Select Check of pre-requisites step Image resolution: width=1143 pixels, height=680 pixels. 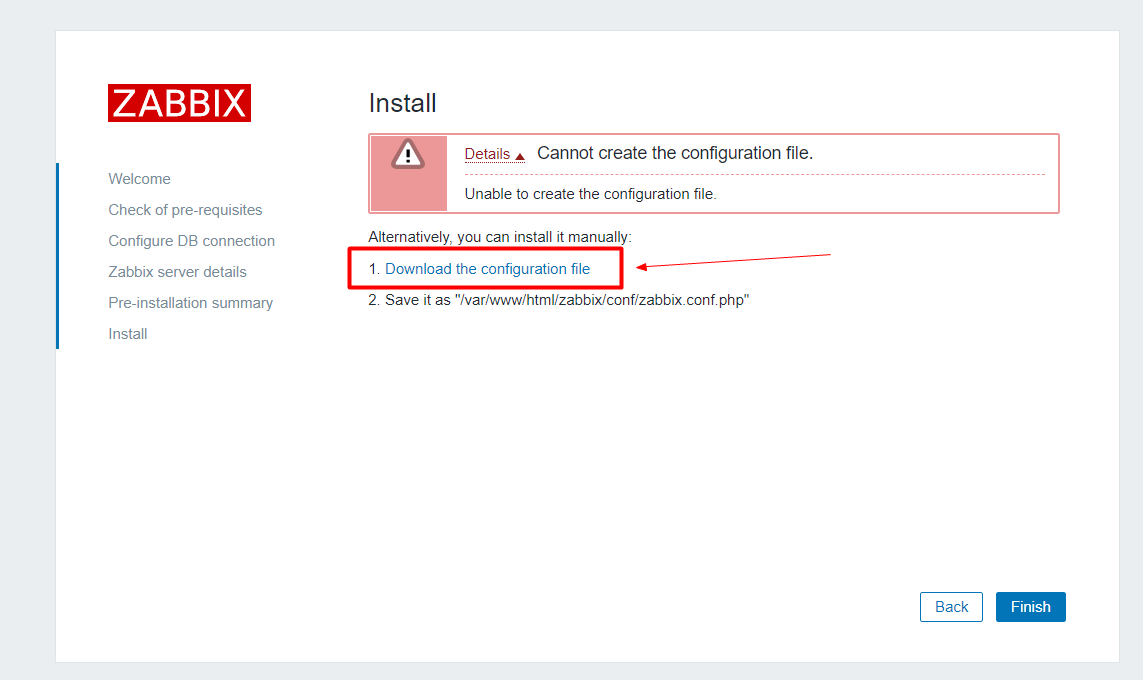tap(185, 210)
